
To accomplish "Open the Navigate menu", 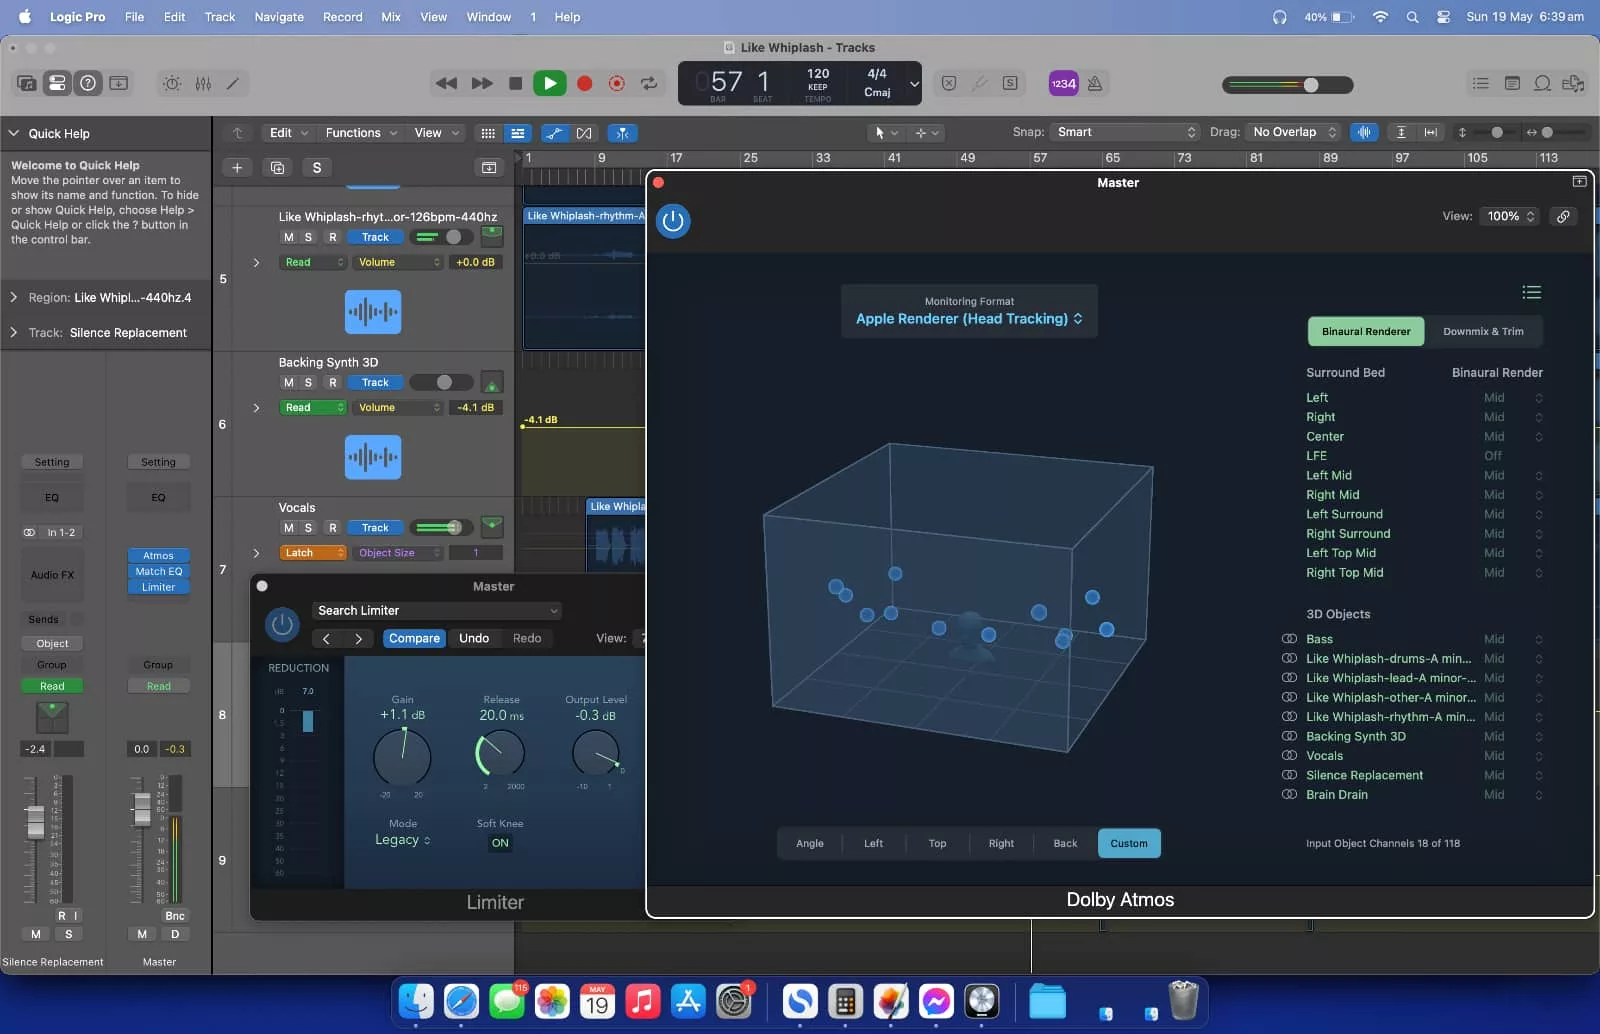I will 279,17.
